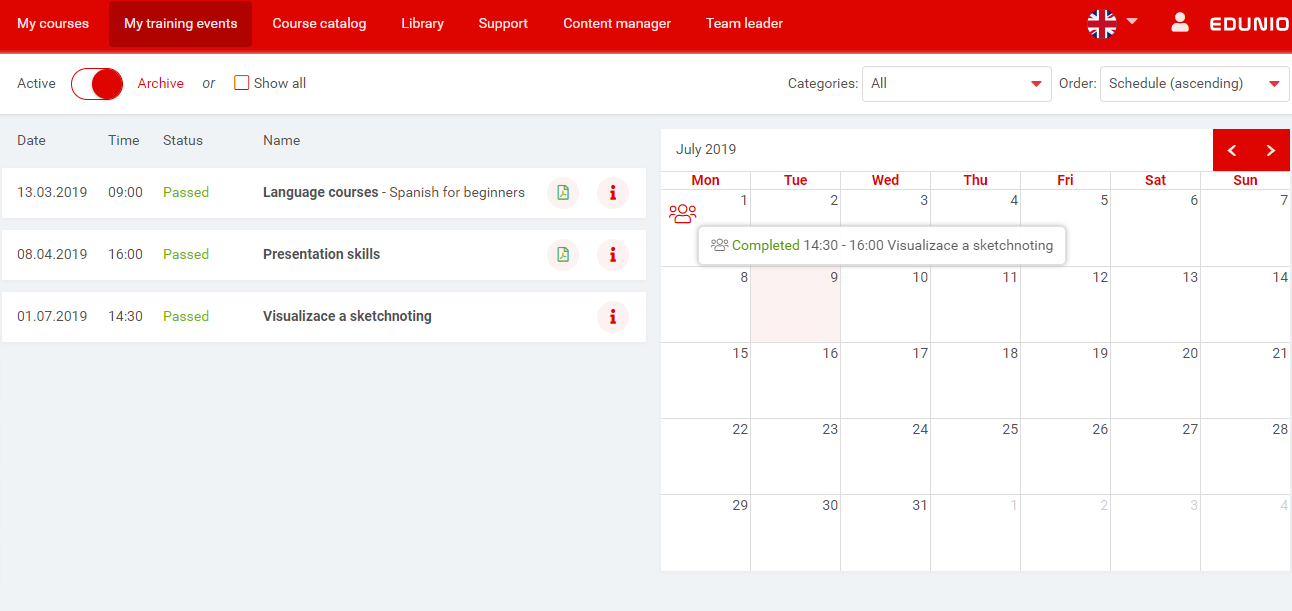Click the Sun weekday header
Image resolution: width=1292 pixels, height=611 pixels.
pos(1245,181)
